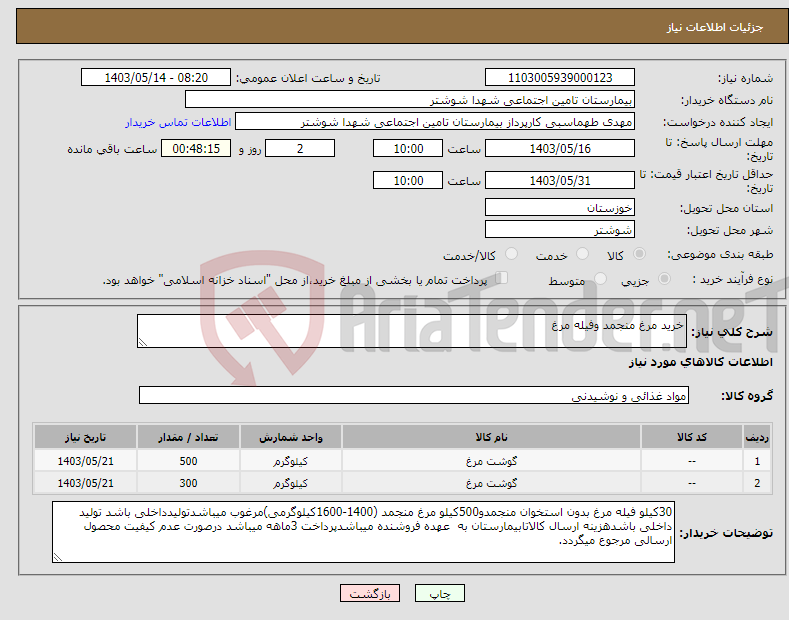Click the need number field 1103005939000123
This screenshot has height=620, width=789.
[560, 78]
